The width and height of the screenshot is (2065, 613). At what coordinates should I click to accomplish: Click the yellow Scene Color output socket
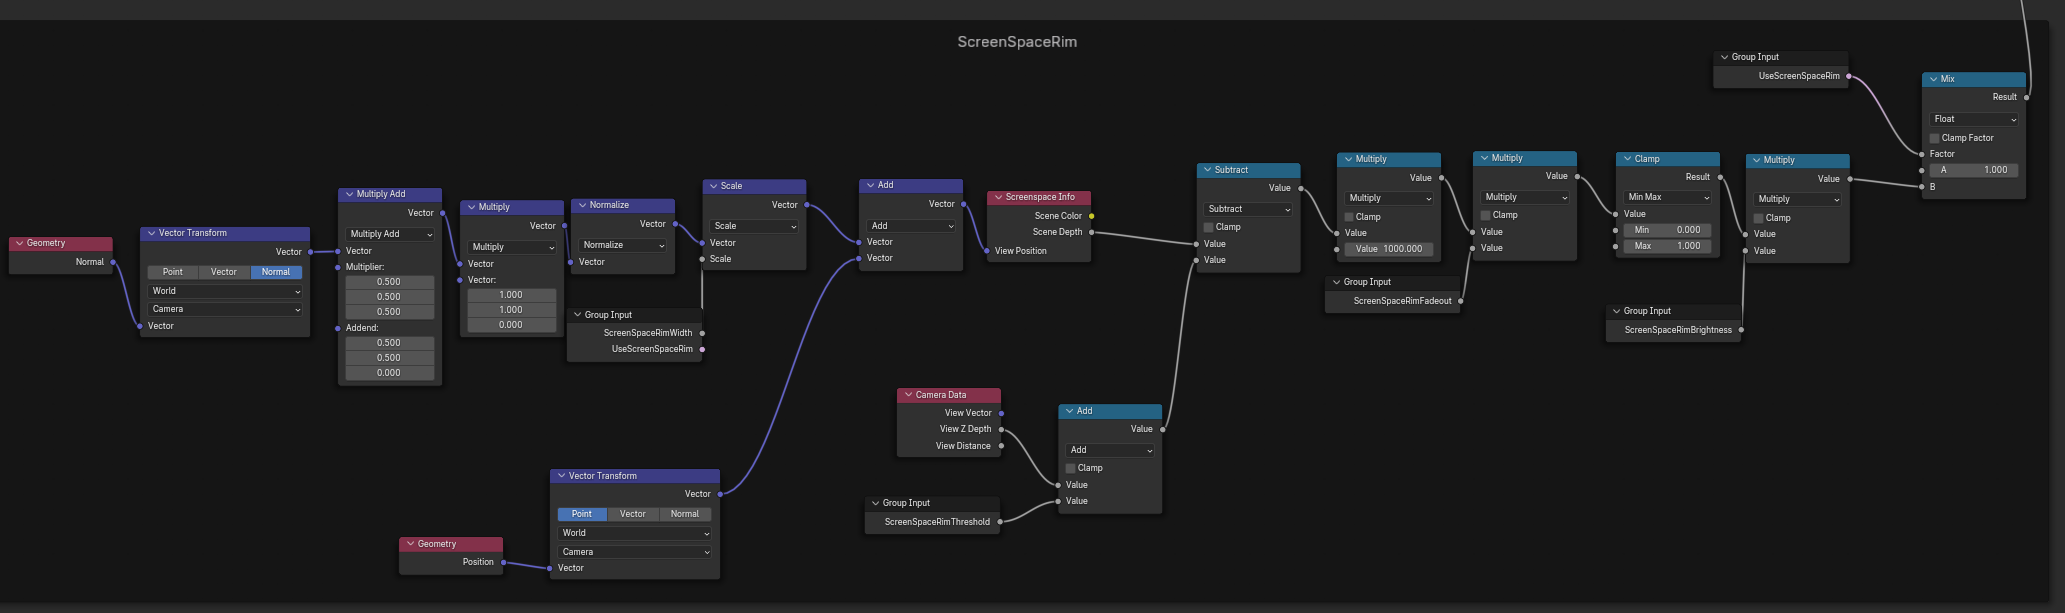click(1091, 216)
